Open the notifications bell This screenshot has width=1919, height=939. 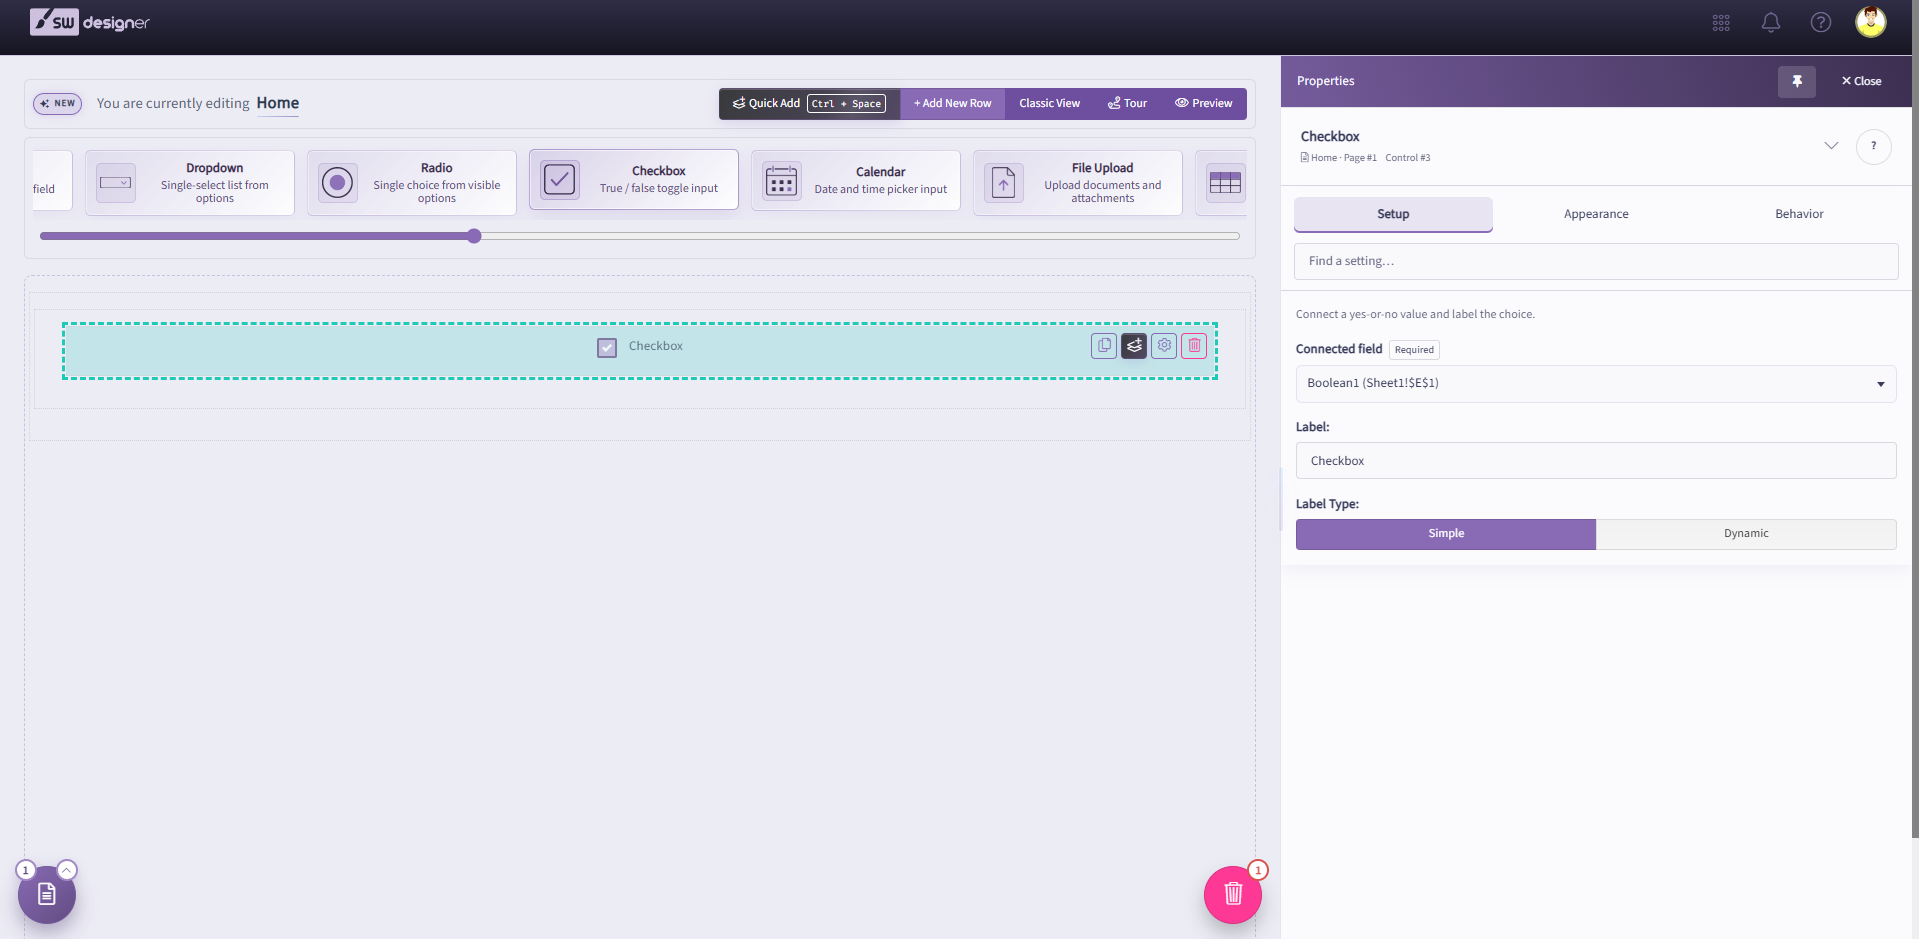coord(1771,23)
